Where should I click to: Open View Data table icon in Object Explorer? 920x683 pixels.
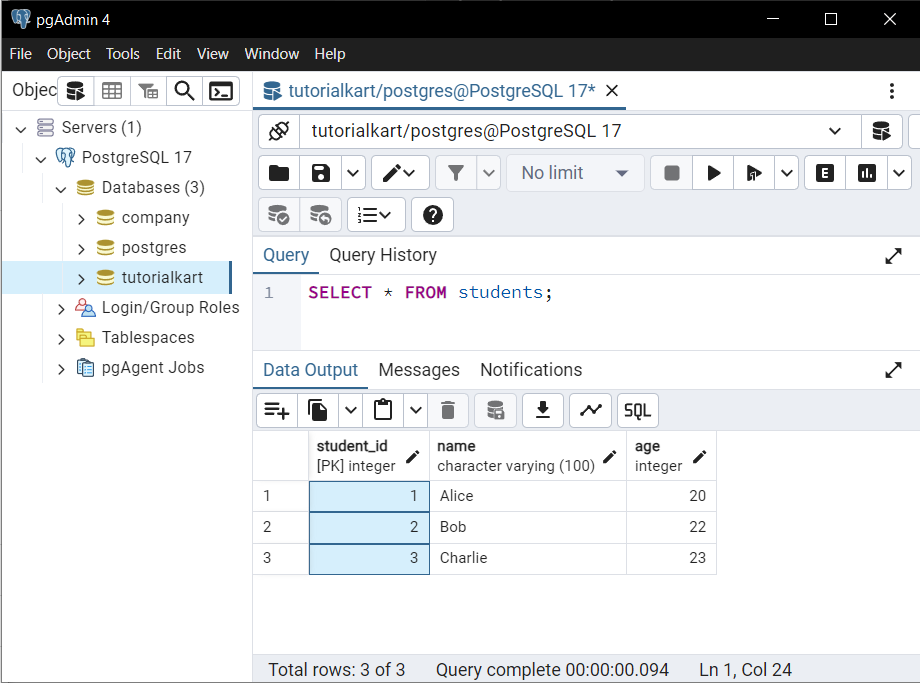click(112, 91)
